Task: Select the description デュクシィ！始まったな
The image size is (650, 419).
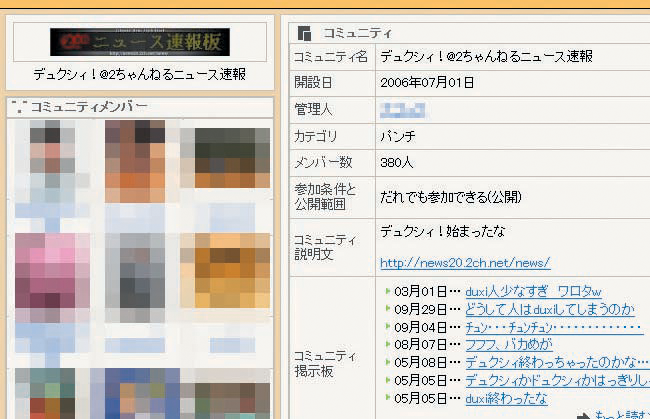Action: (443, 231)
